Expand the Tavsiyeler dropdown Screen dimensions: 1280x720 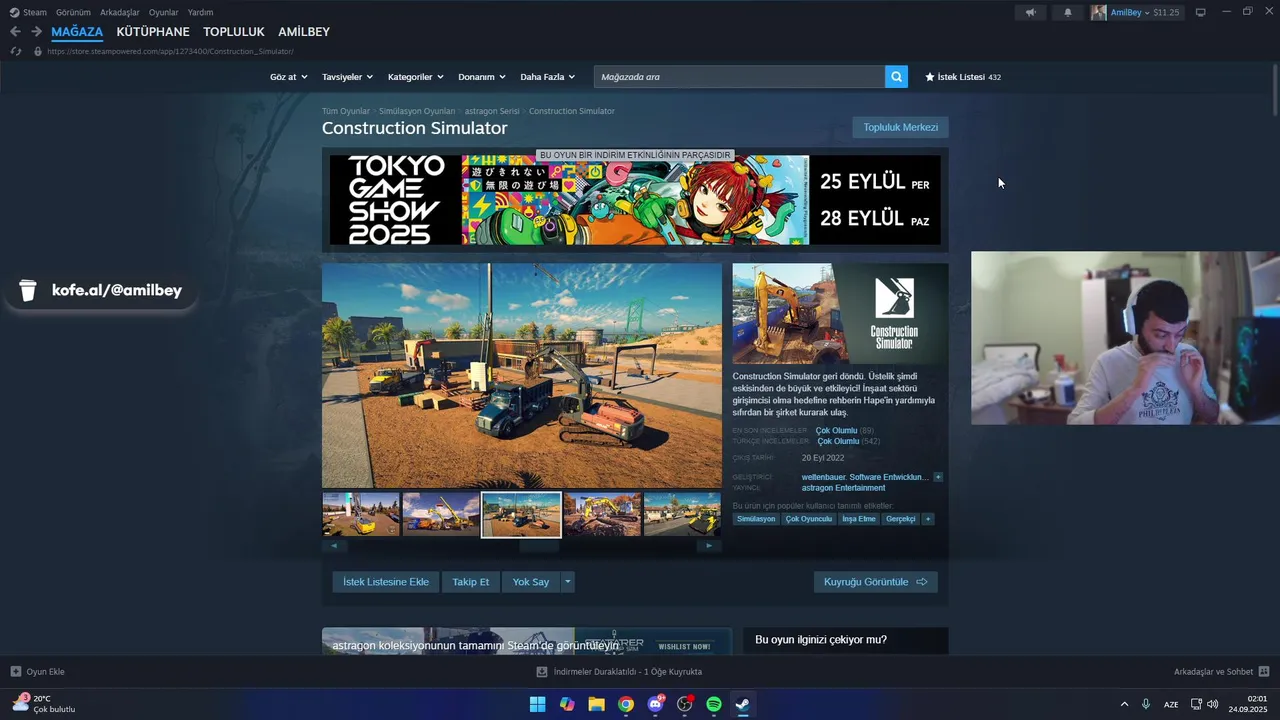347,77
